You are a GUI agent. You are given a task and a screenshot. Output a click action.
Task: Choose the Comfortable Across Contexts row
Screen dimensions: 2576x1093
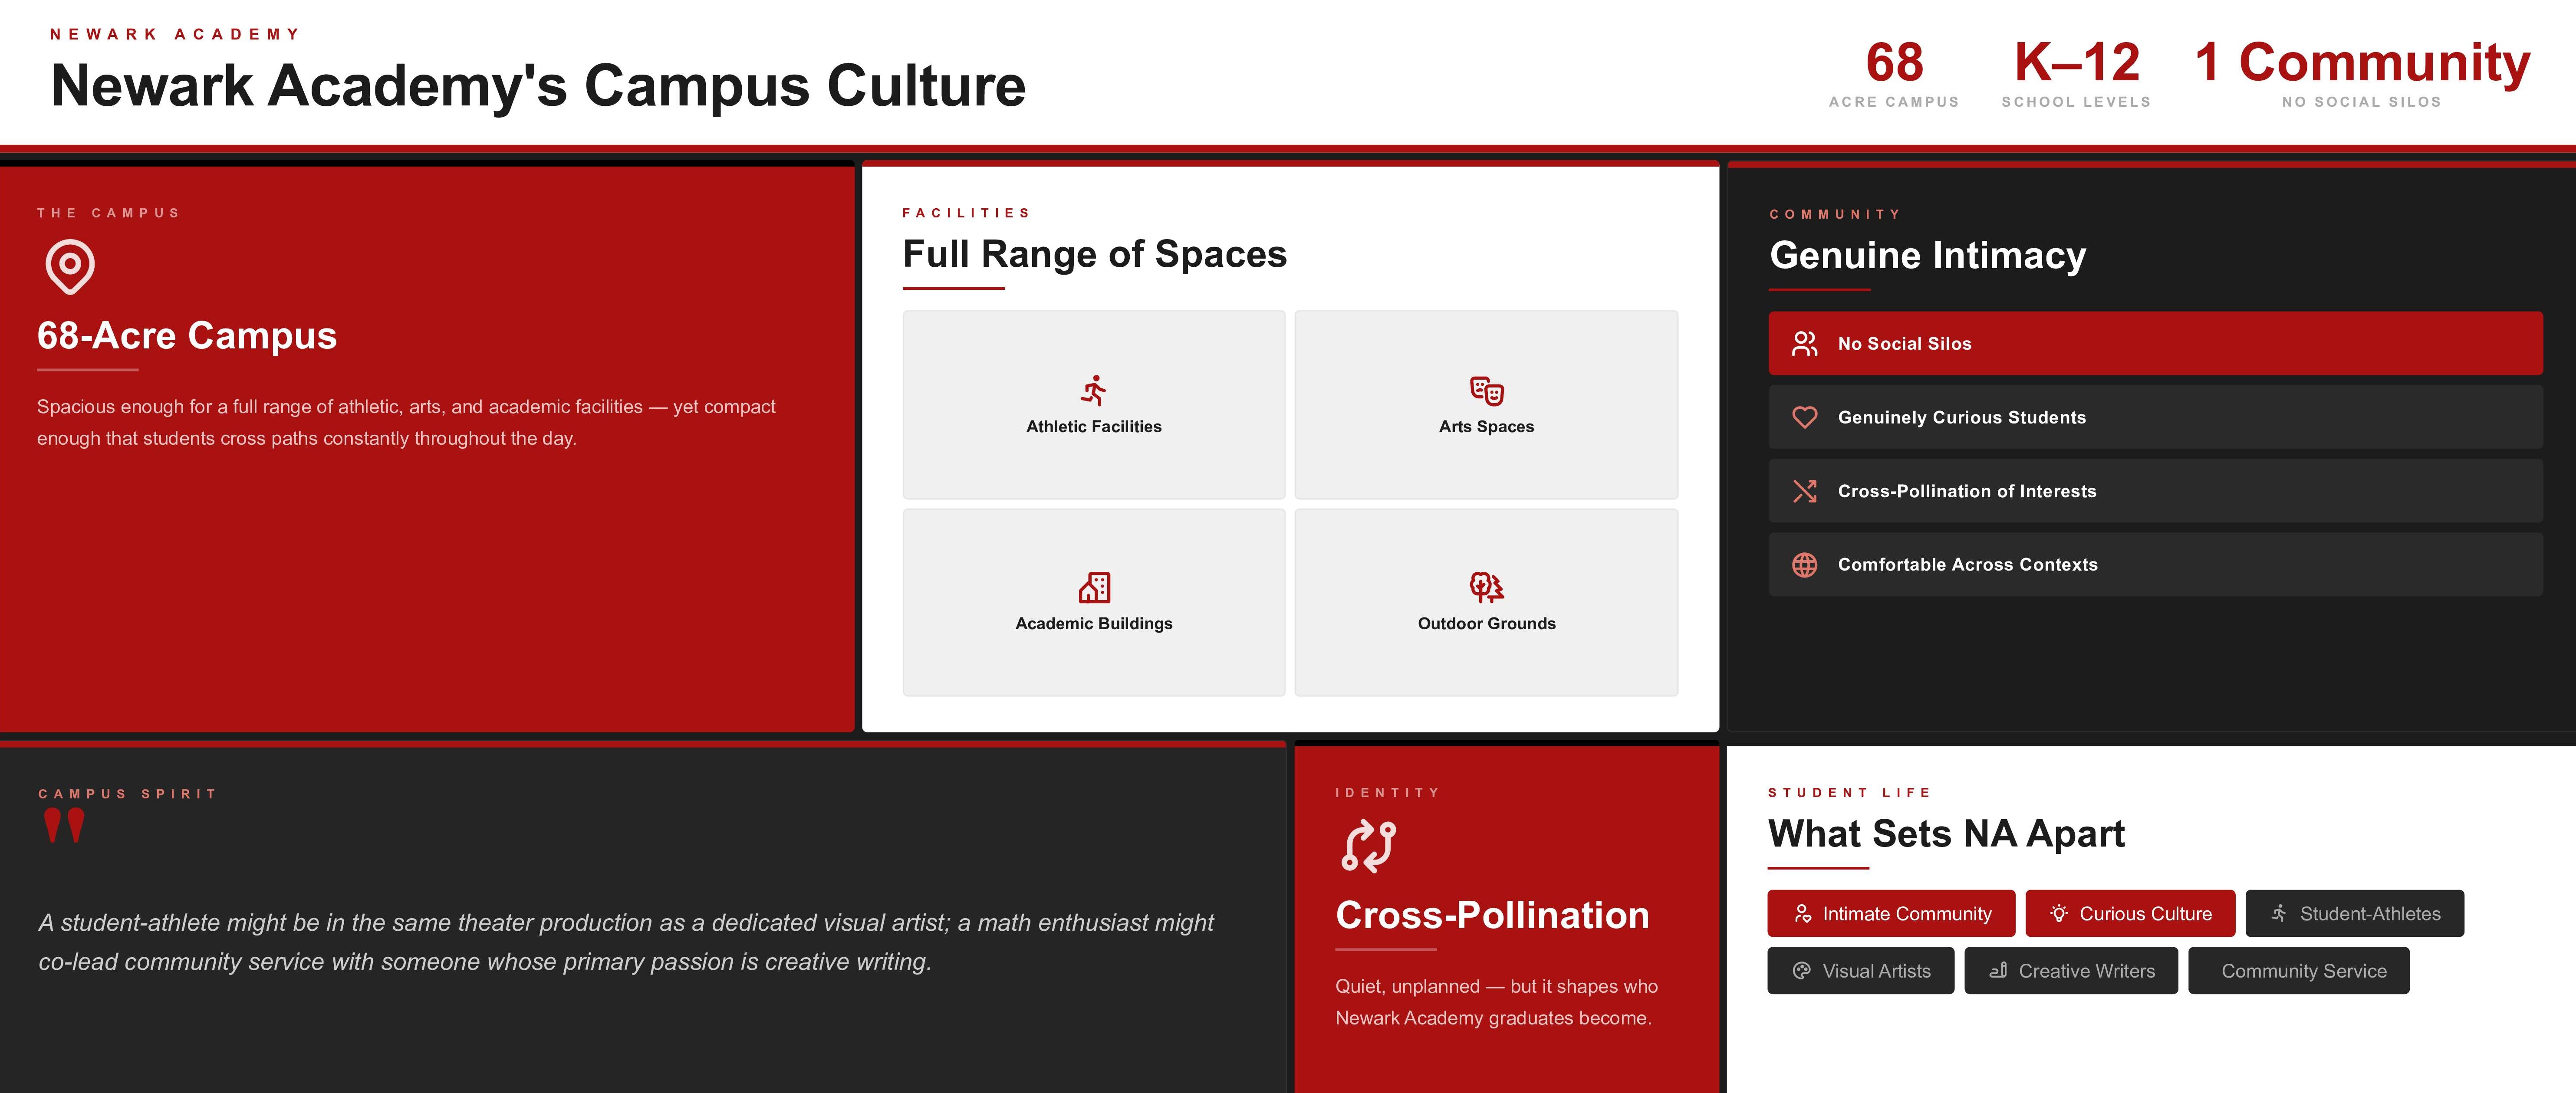click(x=2155, y=565)
